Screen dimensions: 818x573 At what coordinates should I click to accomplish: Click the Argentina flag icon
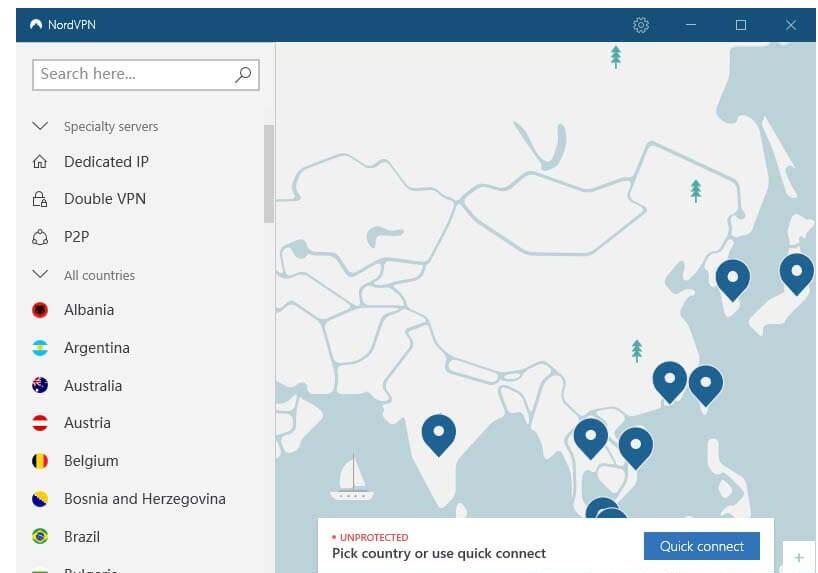click(40, 348)
